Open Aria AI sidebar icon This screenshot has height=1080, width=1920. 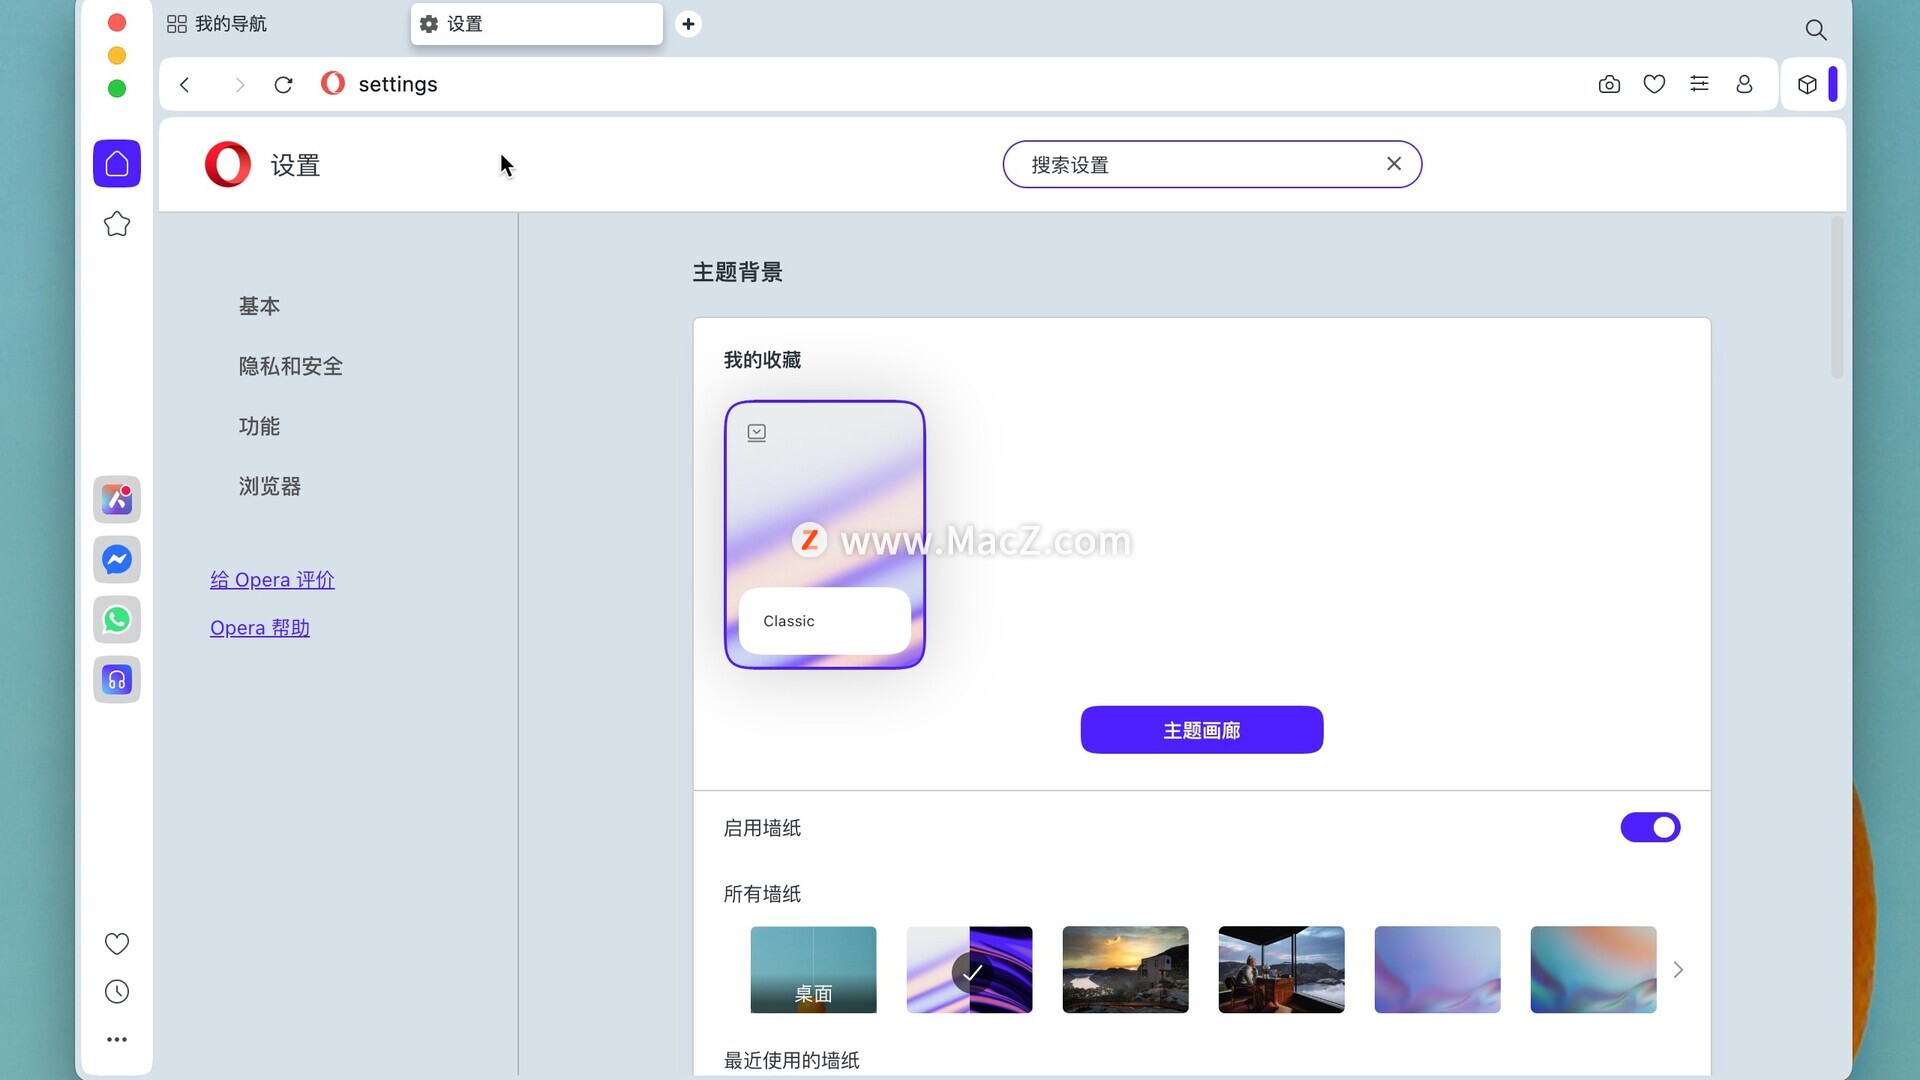(117, 499)
